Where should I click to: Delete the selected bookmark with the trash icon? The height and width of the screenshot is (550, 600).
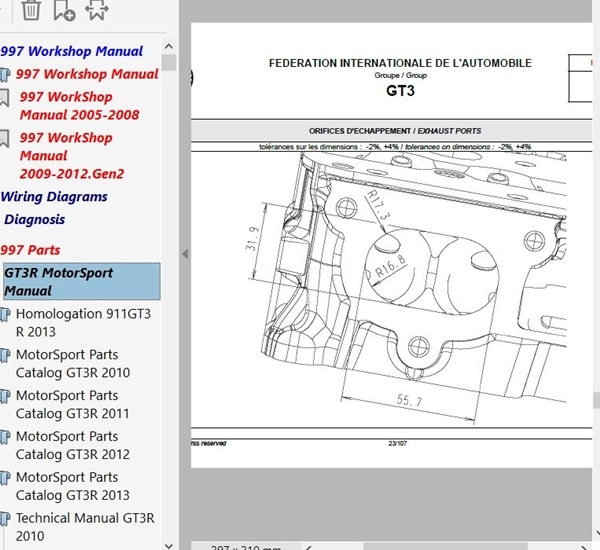point(31,10)
